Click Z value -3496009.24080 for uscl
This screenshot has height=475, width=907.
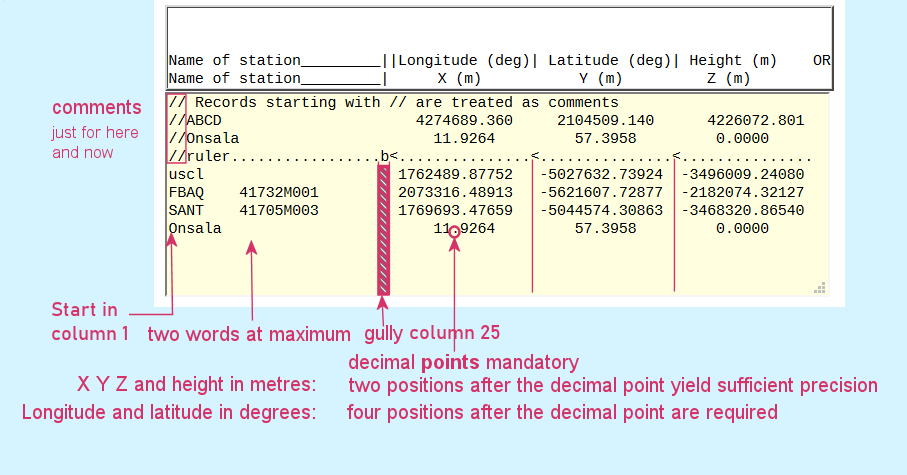click(x=743, y=174)
